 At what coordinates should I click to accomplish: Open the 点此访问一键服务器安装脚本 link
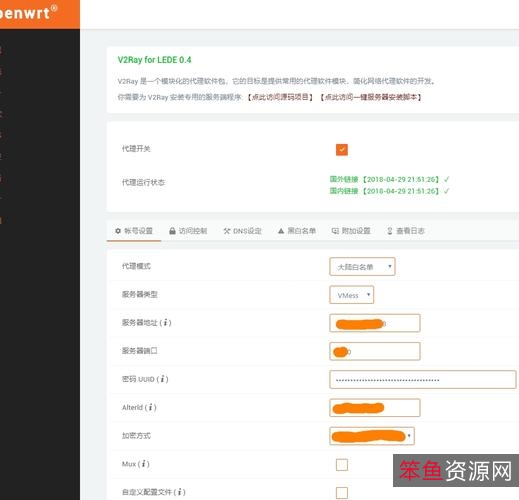pyautogui.click(x=371, y=97)
